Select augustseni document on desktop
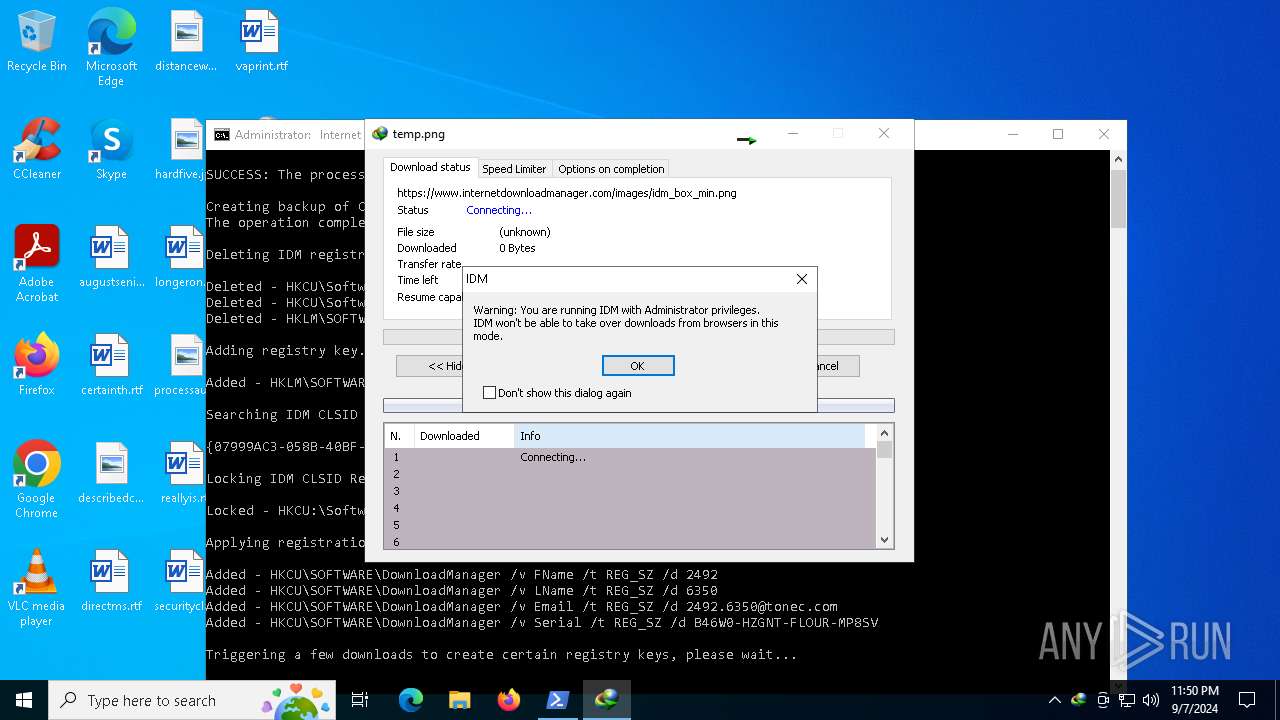 coord(111,258)
